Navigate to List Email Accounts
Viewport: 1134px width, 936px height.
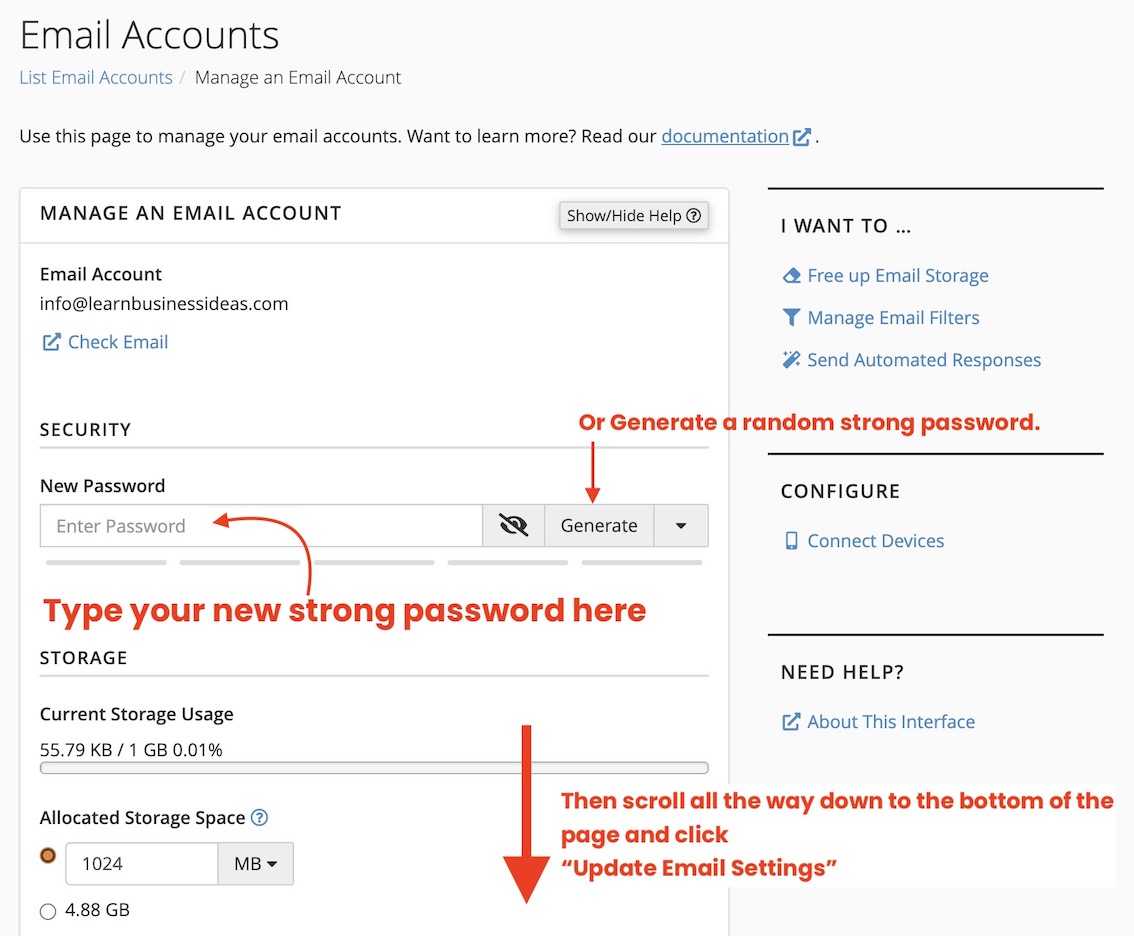[x=95, y=77]
